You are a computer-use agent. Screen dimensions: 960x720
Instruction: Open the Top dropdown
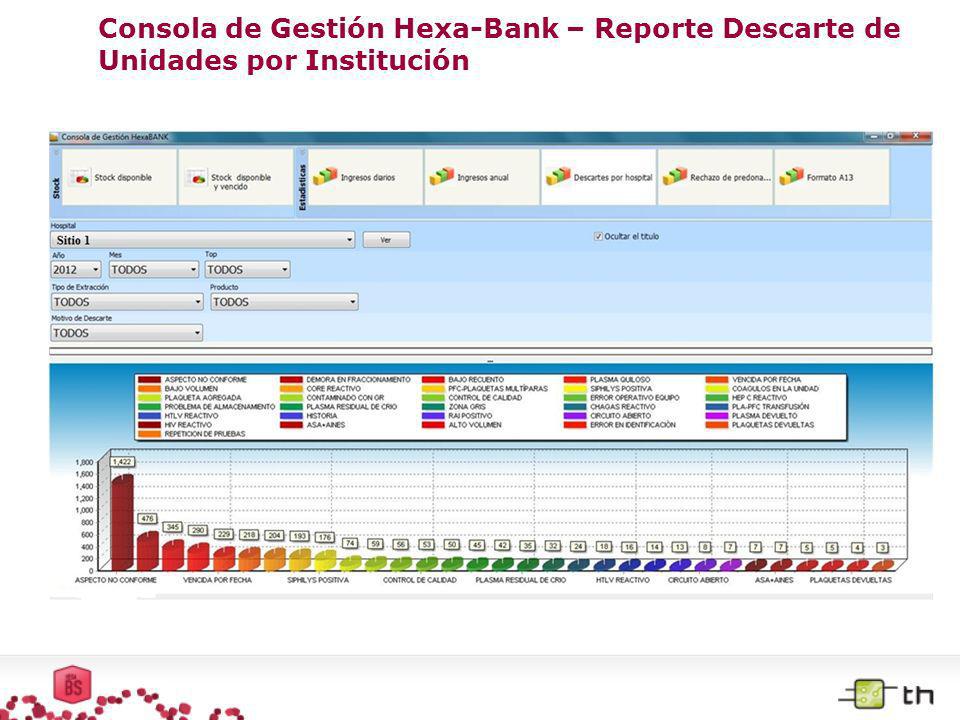247,269
